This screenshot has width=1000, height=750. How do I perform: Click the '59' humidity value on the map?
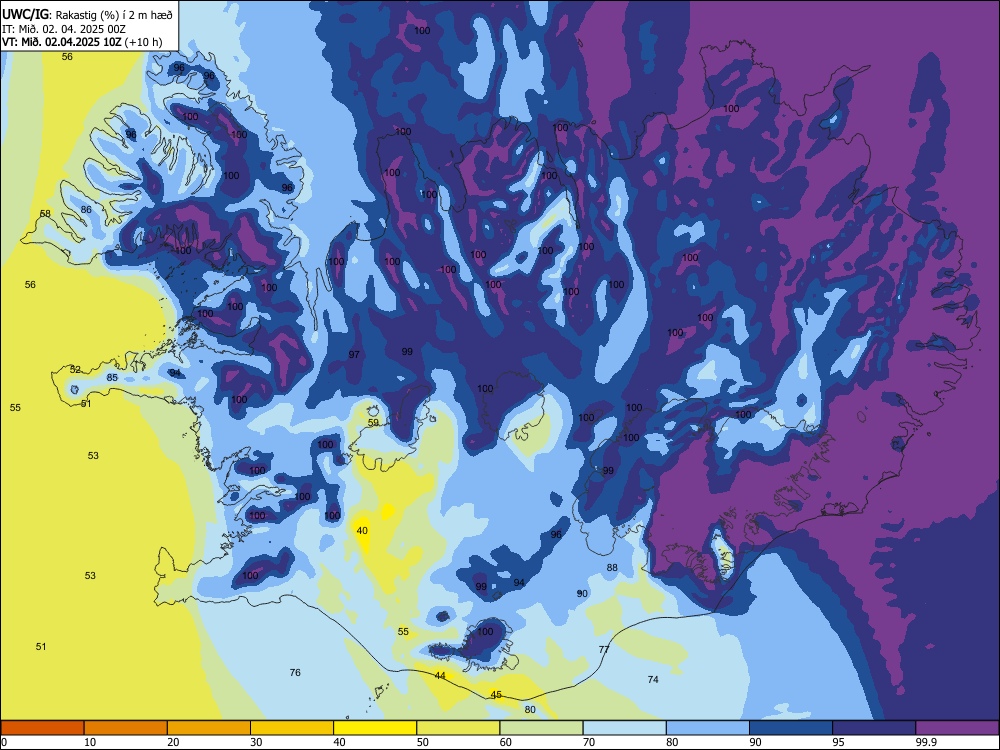373,422
